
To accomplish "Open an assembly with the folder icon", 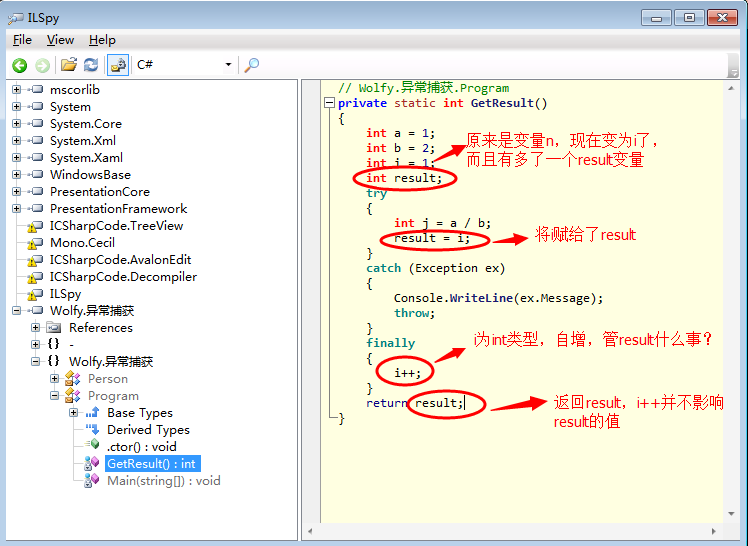I will 69,64.
